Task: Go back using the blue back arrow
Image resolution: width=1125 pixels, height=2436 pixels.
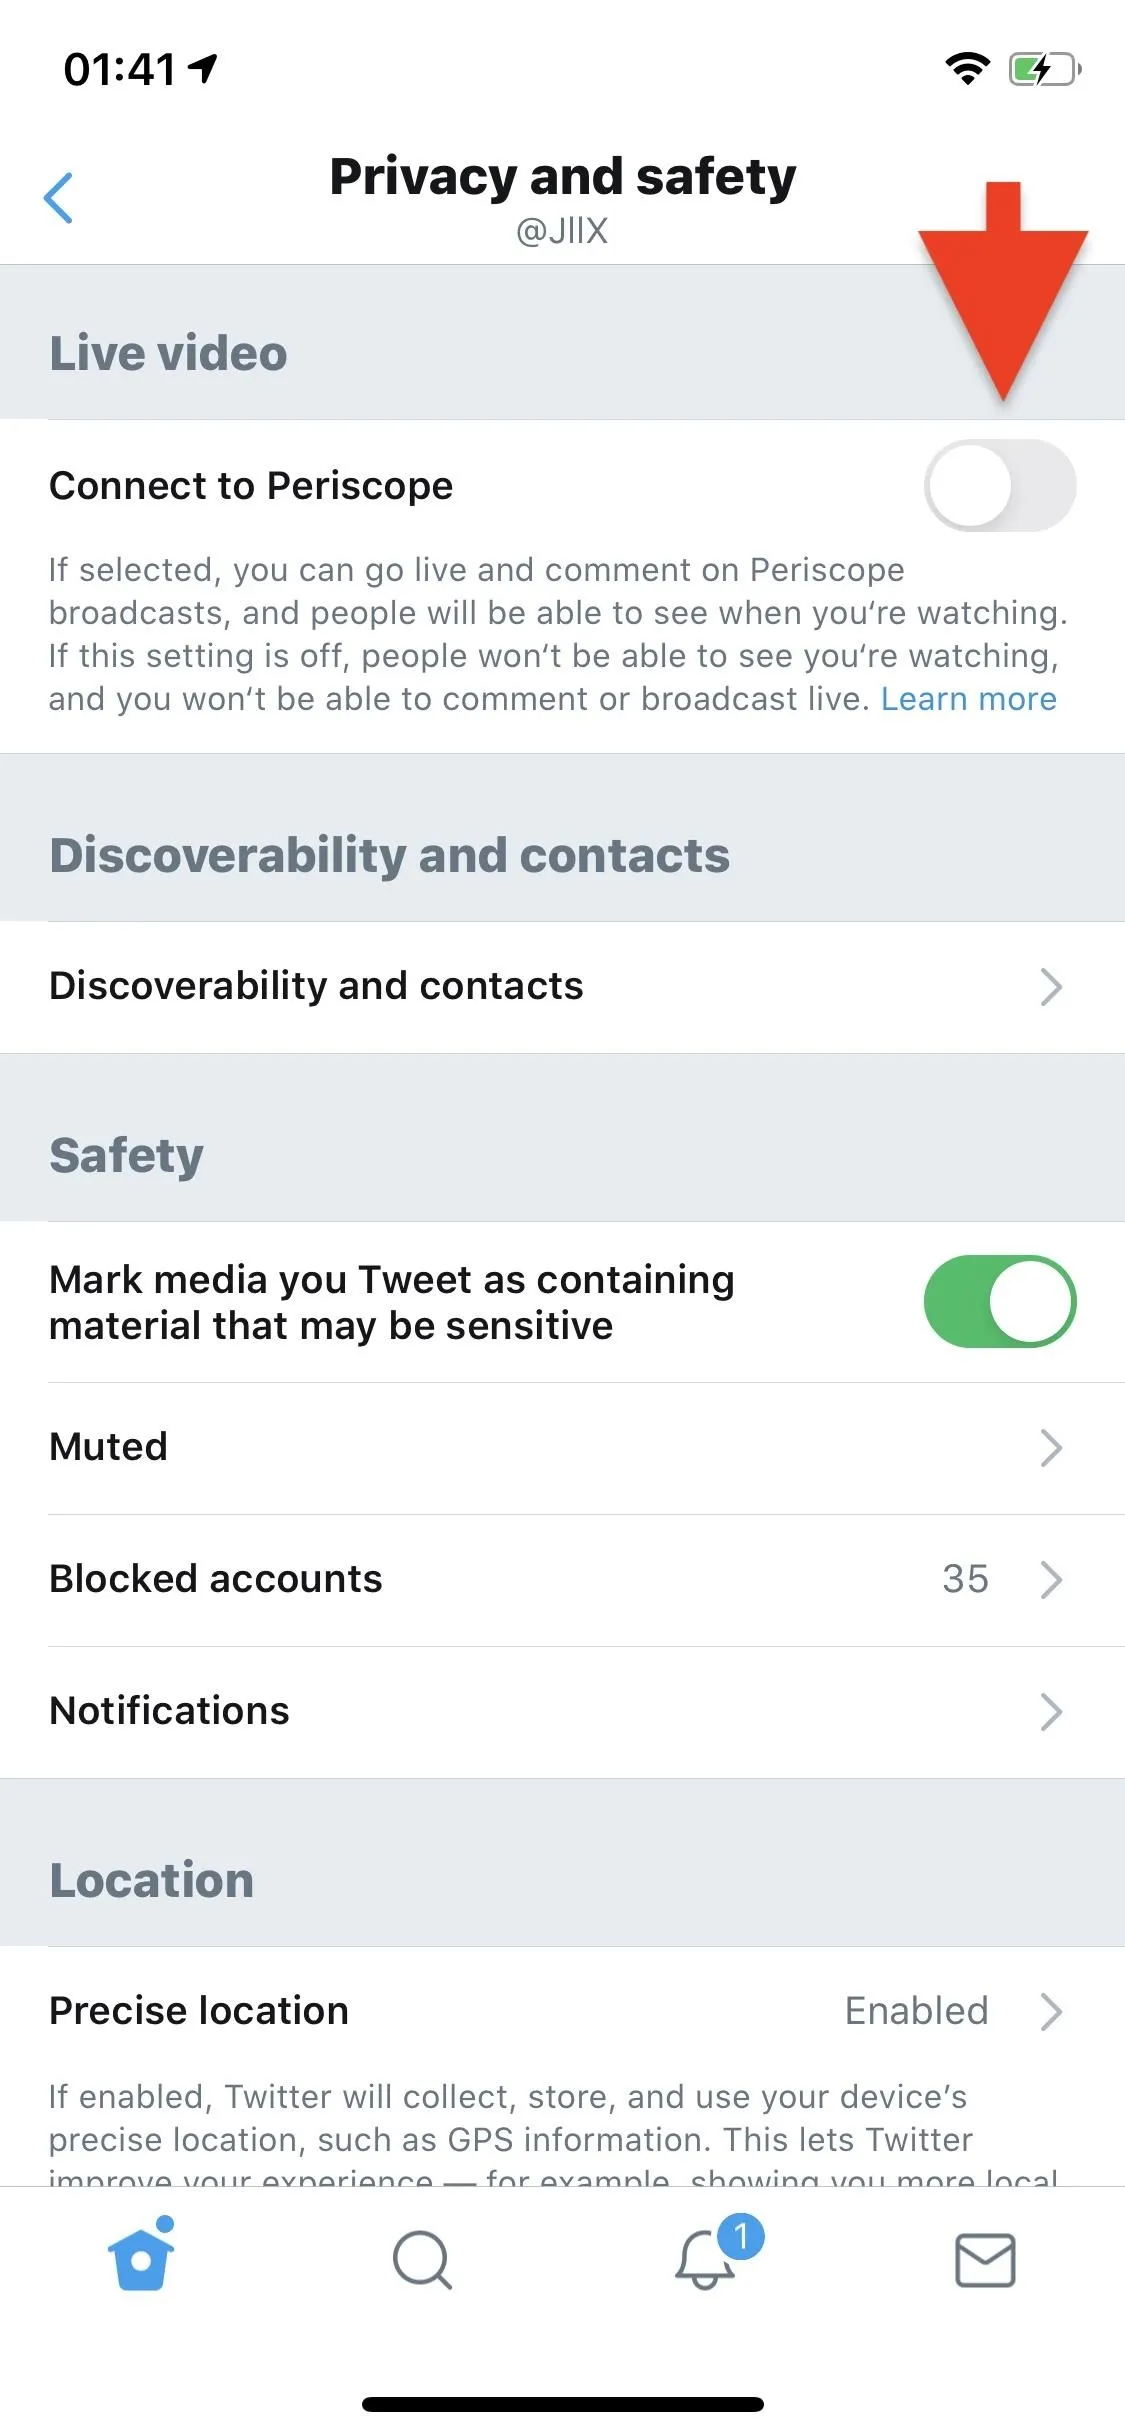Action: [58, 198]
